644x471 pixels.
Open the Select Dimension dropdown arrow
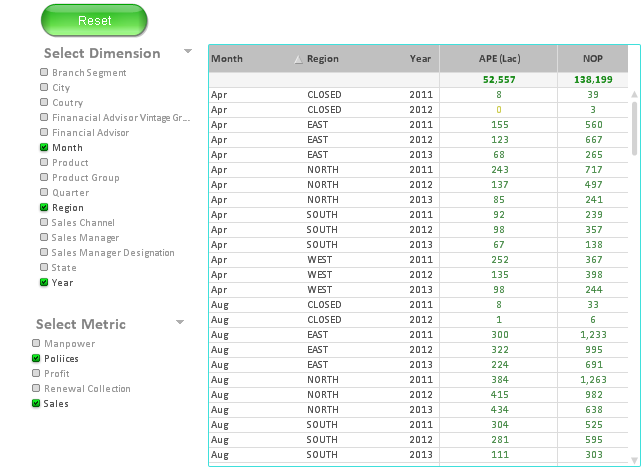[188, 52]
